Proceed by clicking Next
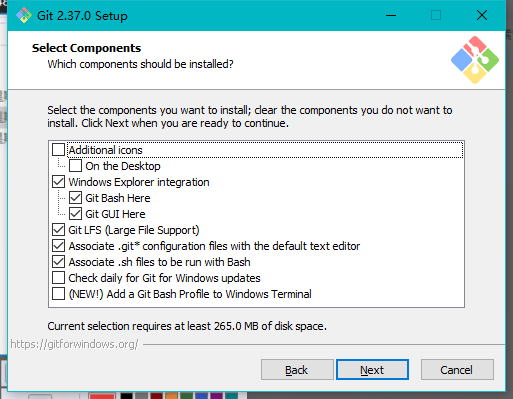Viewport: 513px width, 399px height. point(372,370)
